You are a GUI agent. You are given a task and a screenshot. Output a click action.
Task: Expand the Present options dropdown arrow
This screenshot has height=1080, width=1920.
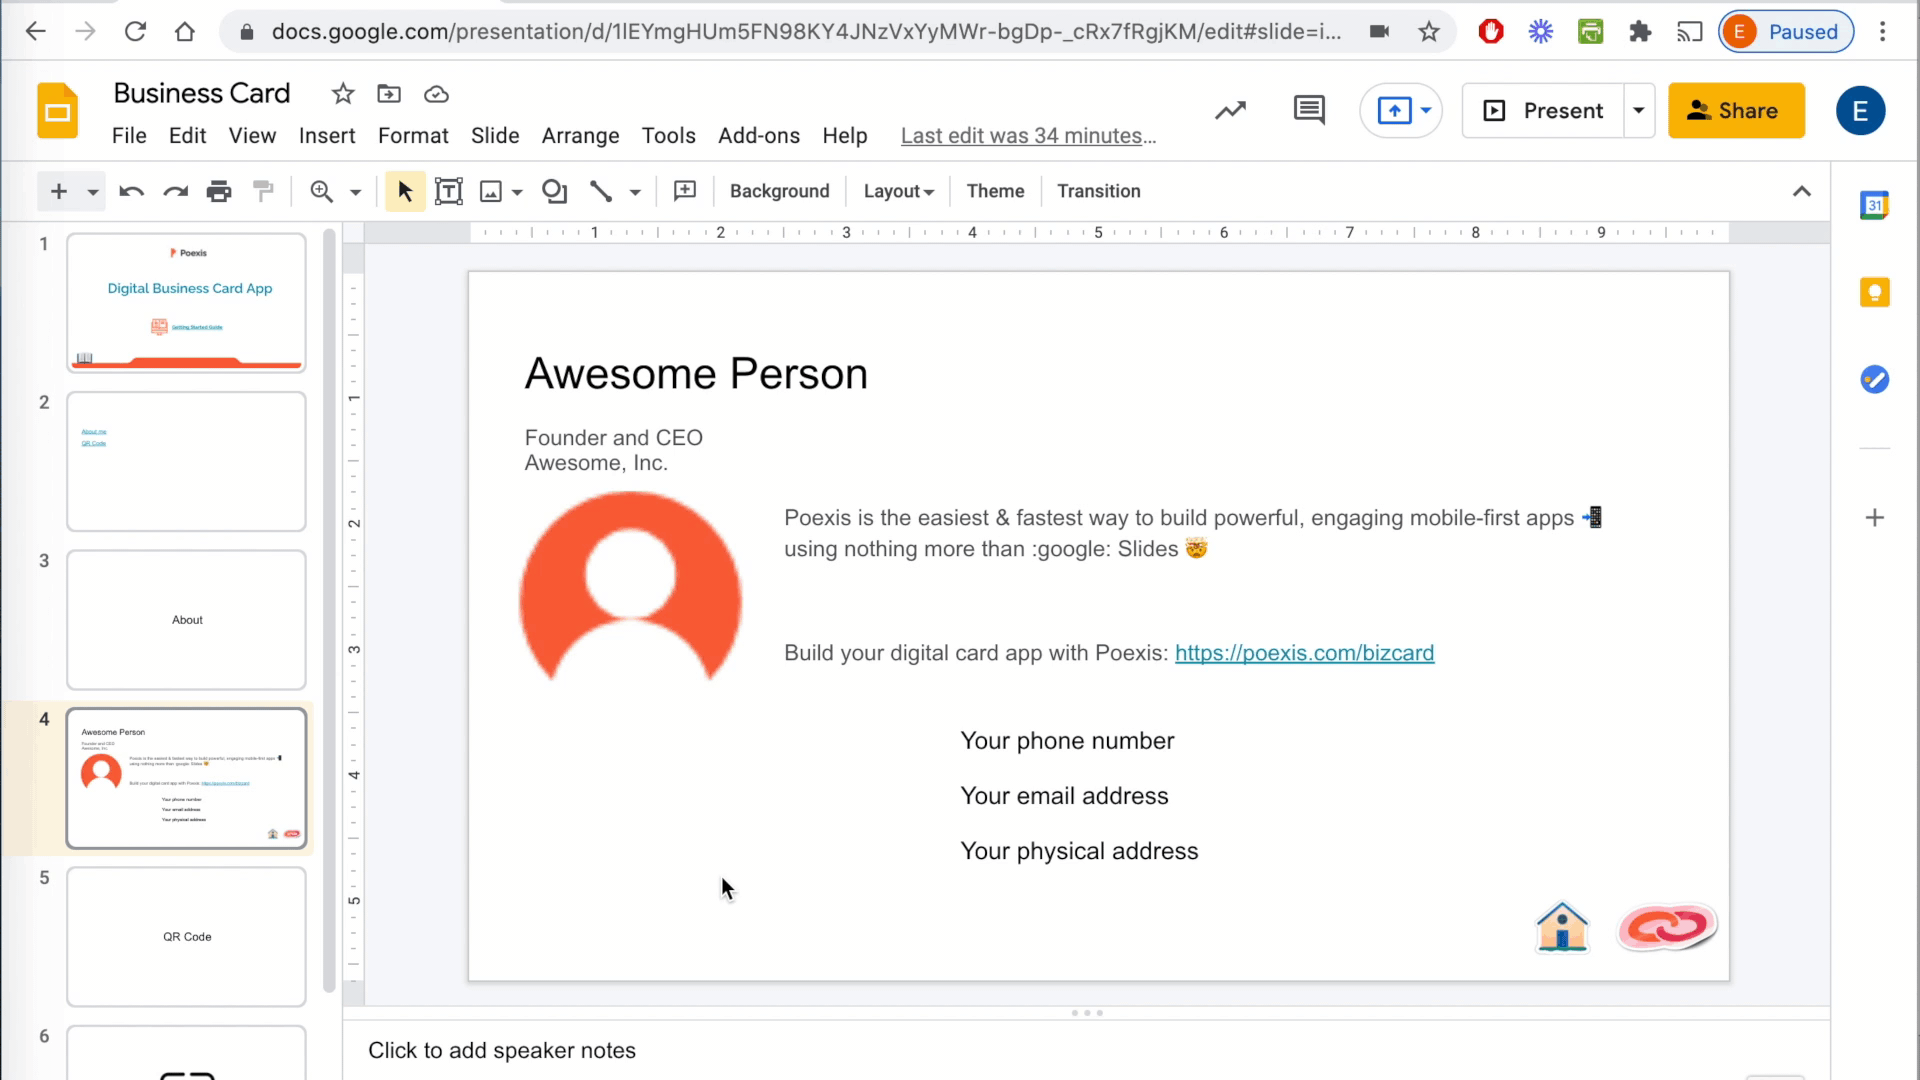(x=1639, y=111)
